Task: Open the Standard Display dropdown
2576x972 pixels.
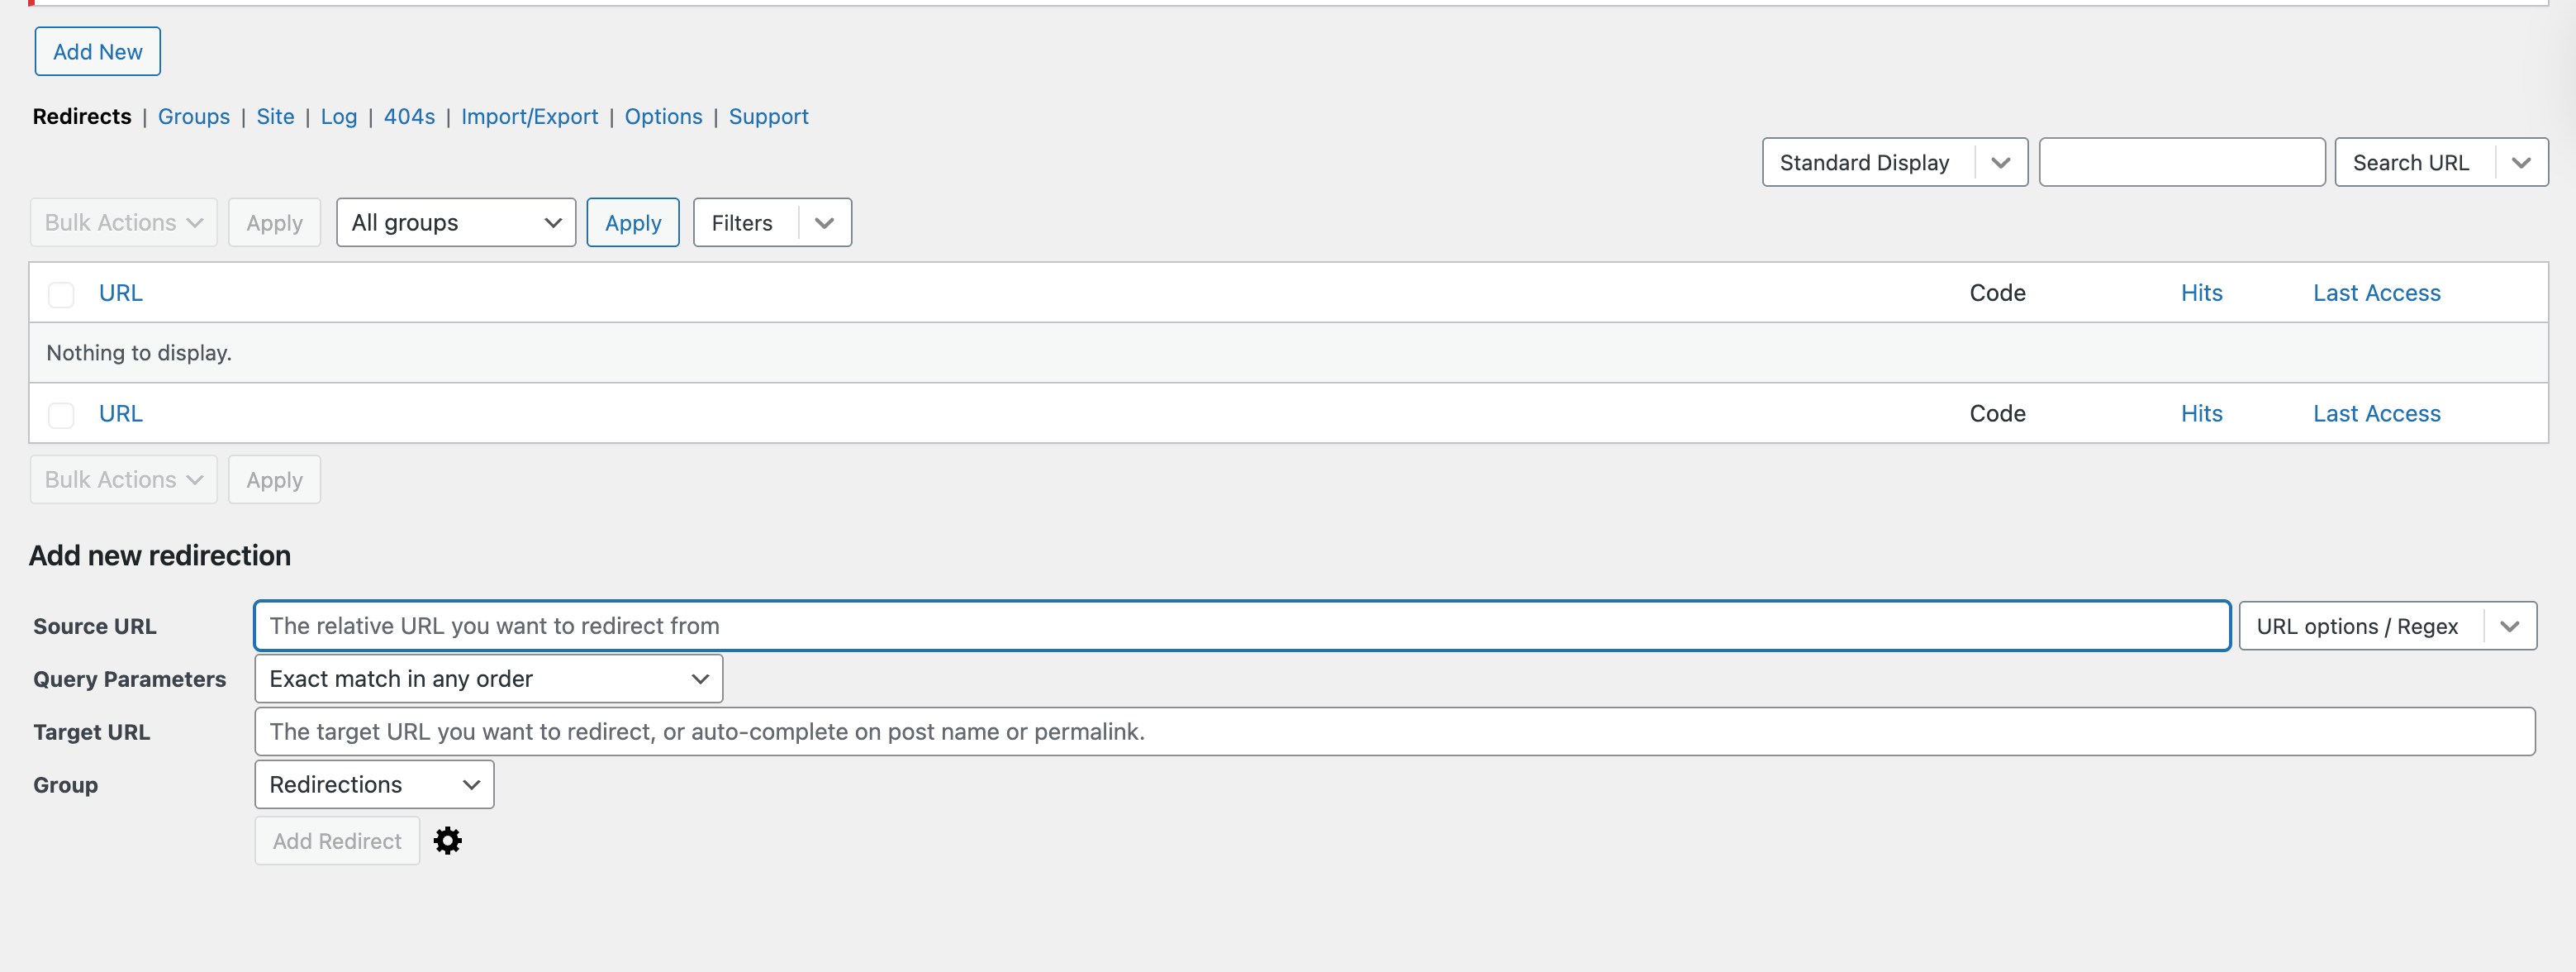Action: [x=1893, y=163]
